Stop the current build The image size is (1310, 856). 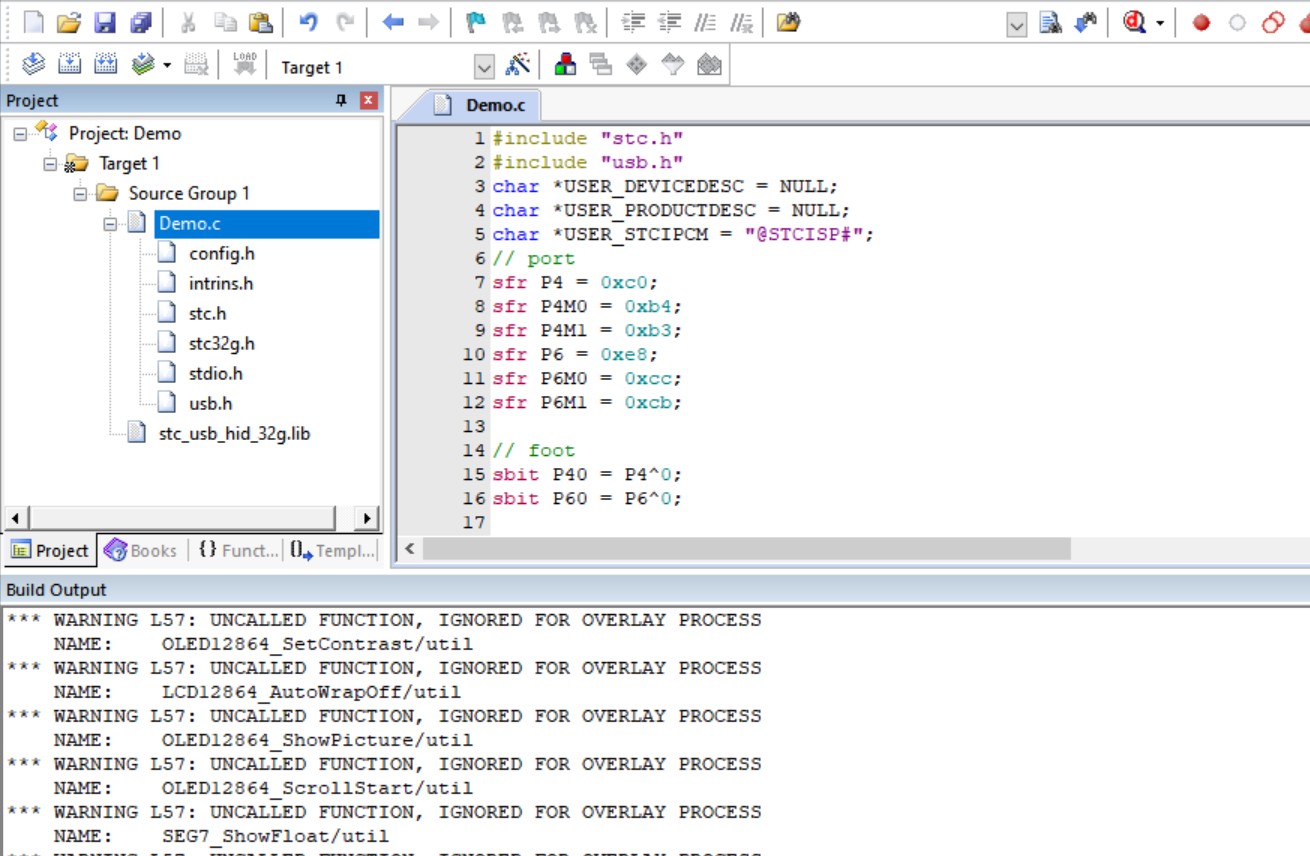[x=197, y=65]
